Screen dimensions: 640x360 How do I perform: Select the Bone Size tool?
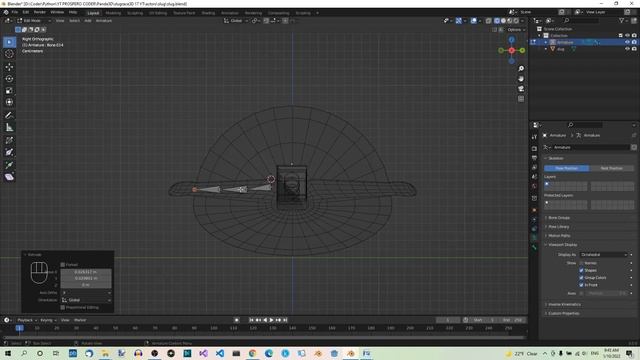point(9,152)
